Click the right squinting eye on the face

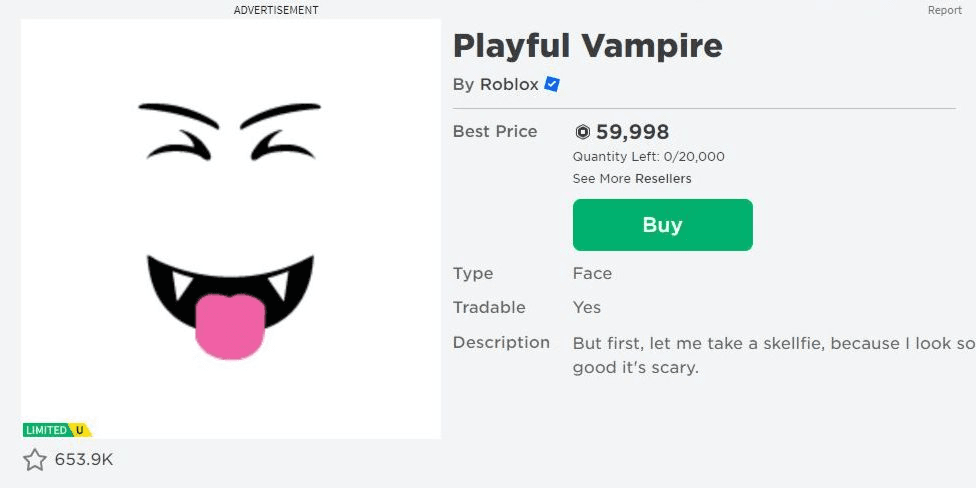[x=283, y=146]
